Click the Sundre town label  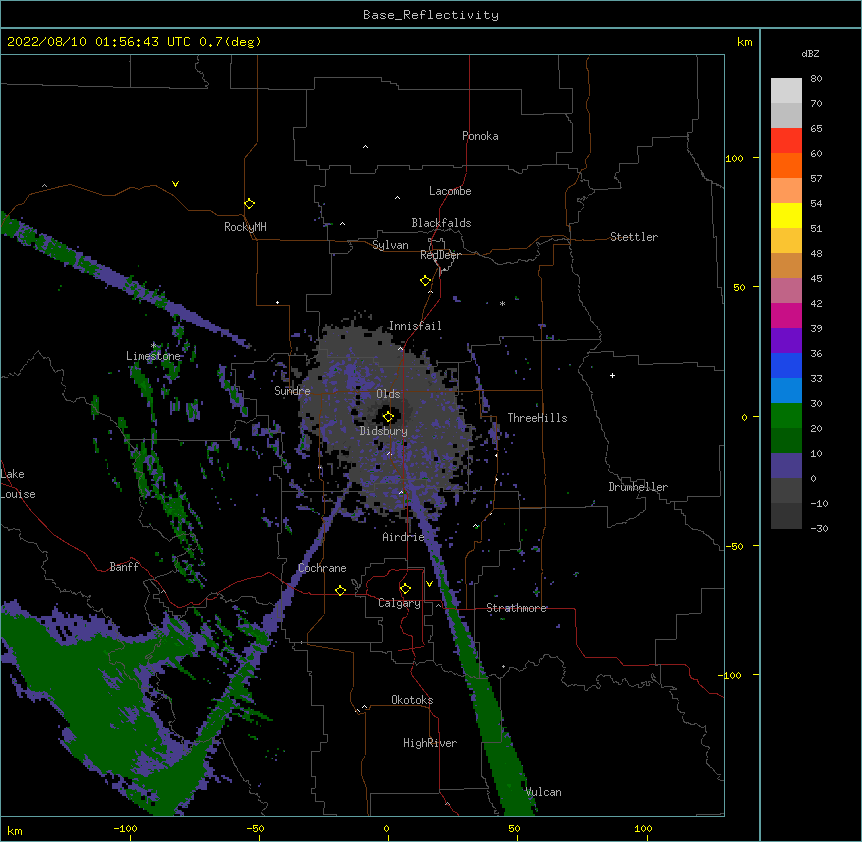coord(292,391)
